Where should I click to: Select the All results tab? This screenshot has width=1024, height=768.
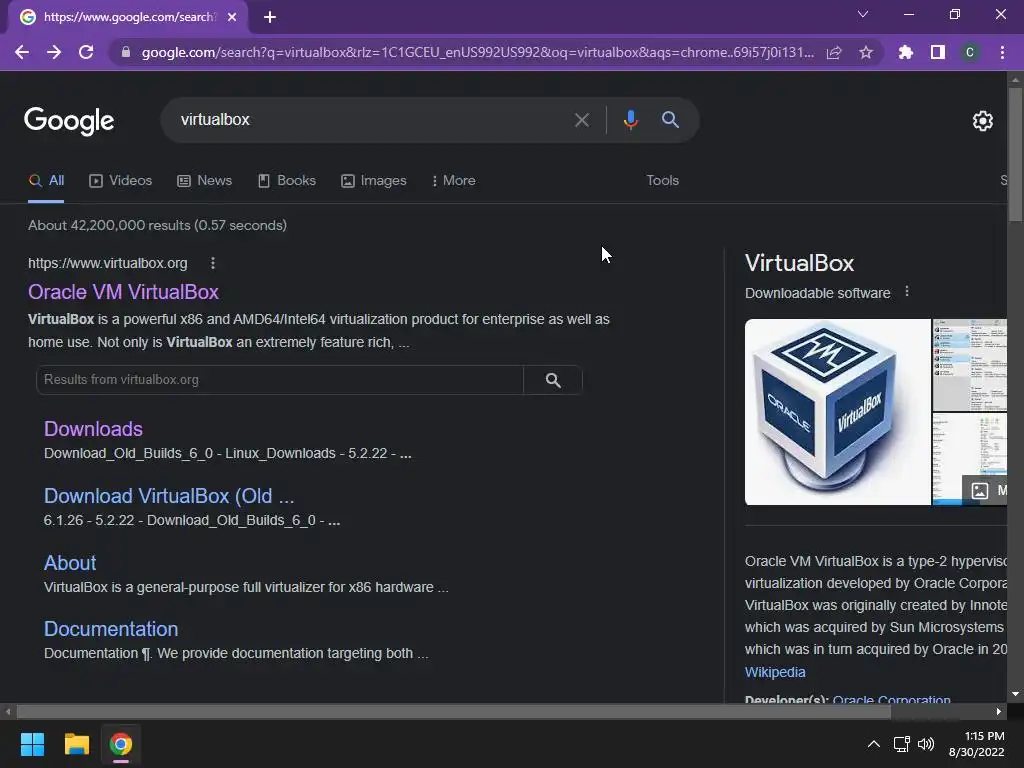pos(47,181)
